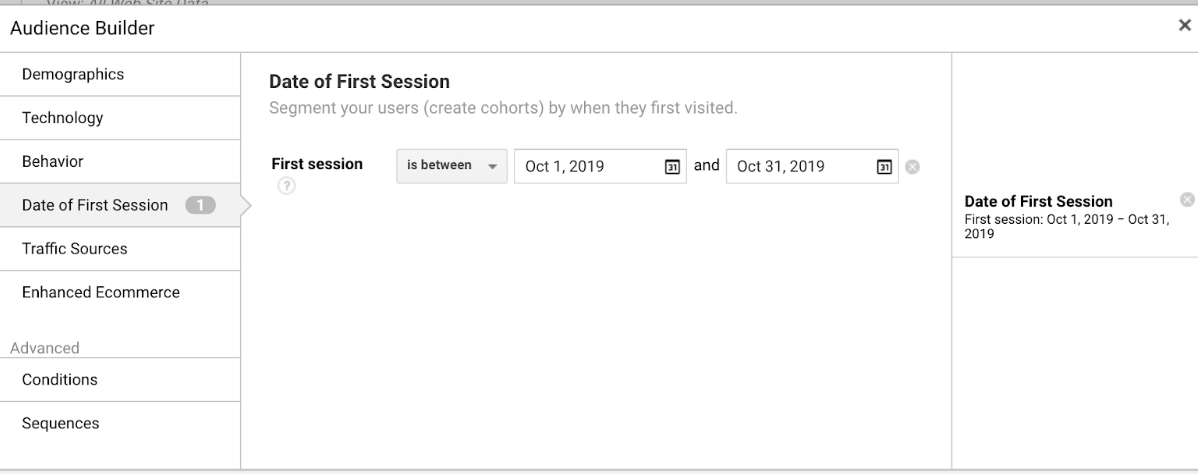Close the Audience Builder dialog

point(1184,25)
